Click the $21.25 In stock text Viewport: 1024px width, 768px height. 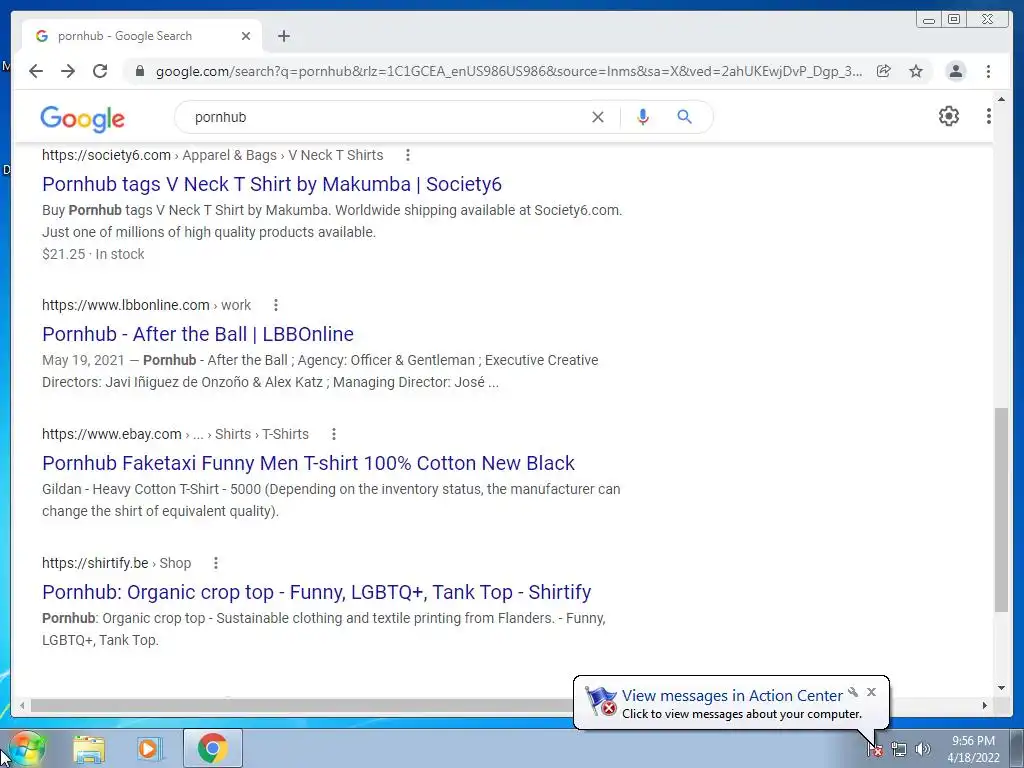93,254
